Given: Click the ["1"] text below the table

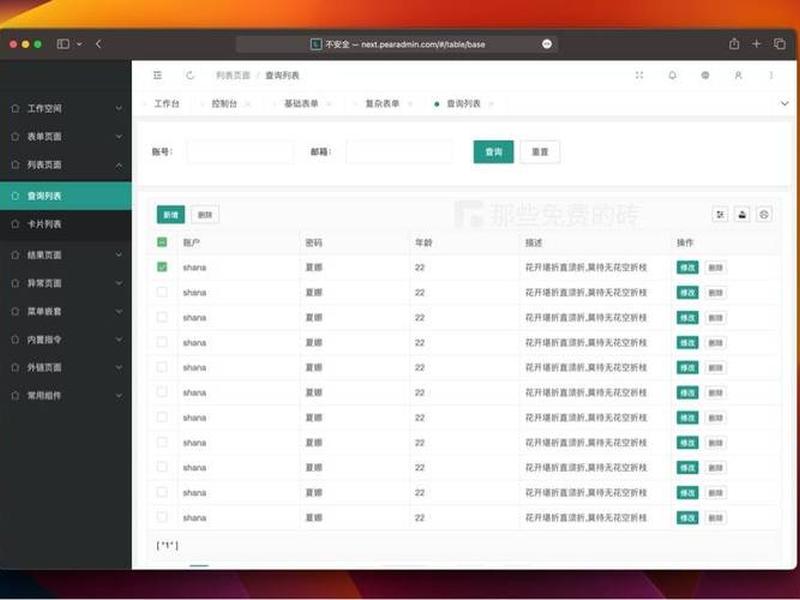Looking at the screenshot, I should [x=167, y=545].
